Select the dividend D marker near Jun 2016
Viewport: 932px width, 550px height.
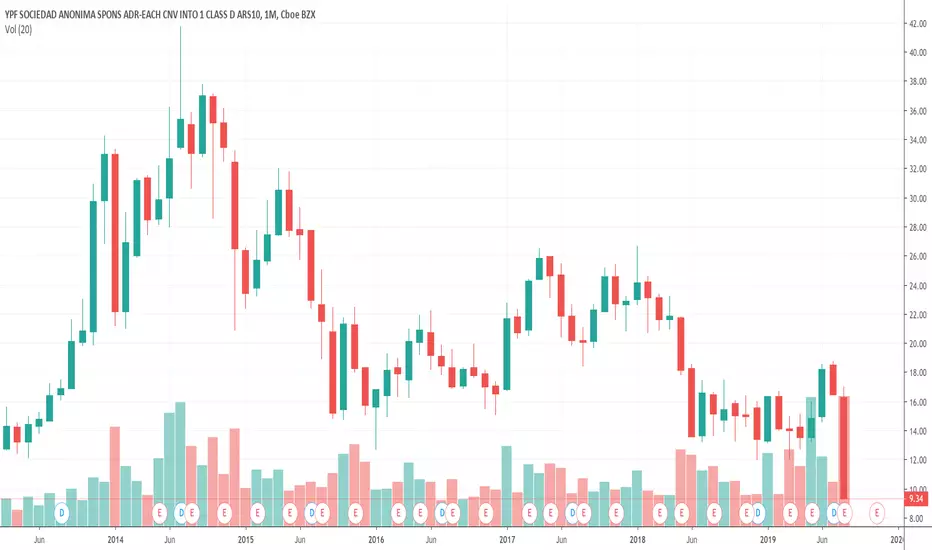point(442,513)
